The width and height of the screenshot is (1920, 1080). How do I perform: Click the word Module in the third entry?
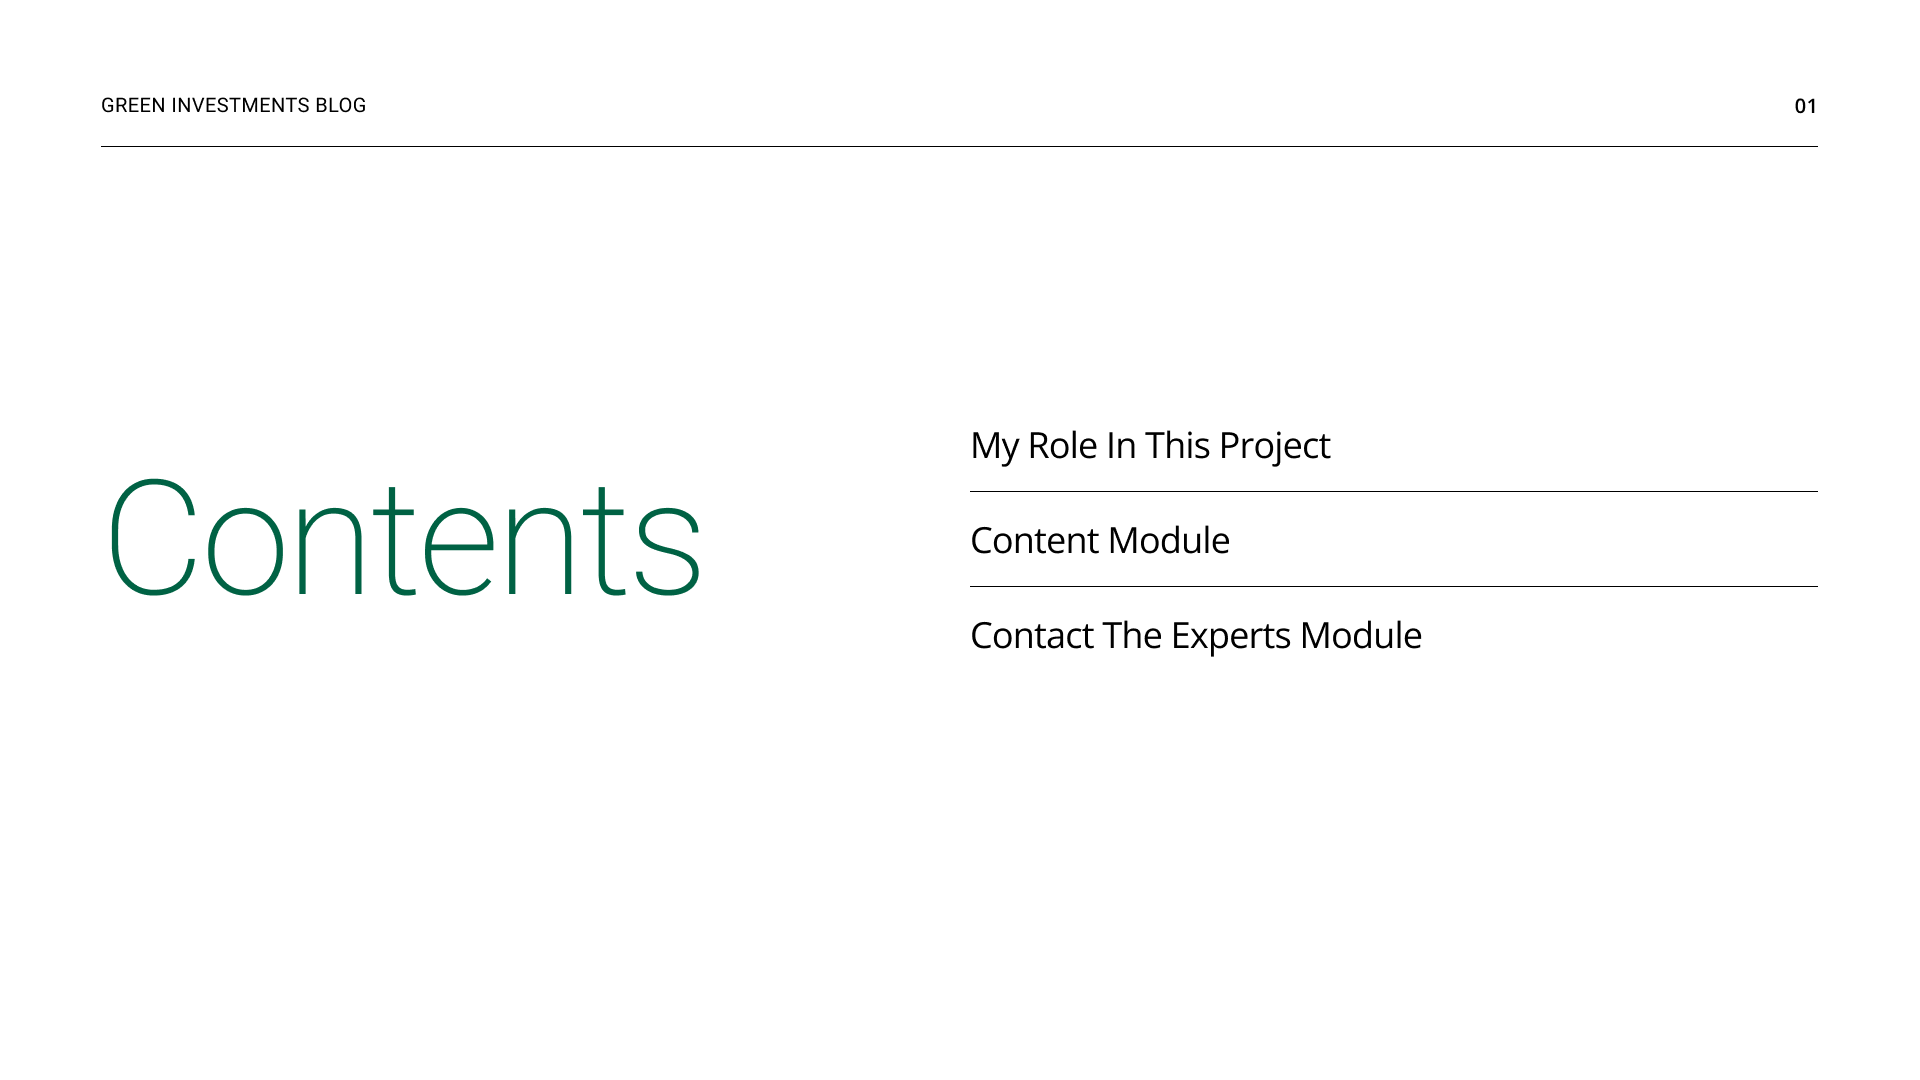(x=1361, y=636)
